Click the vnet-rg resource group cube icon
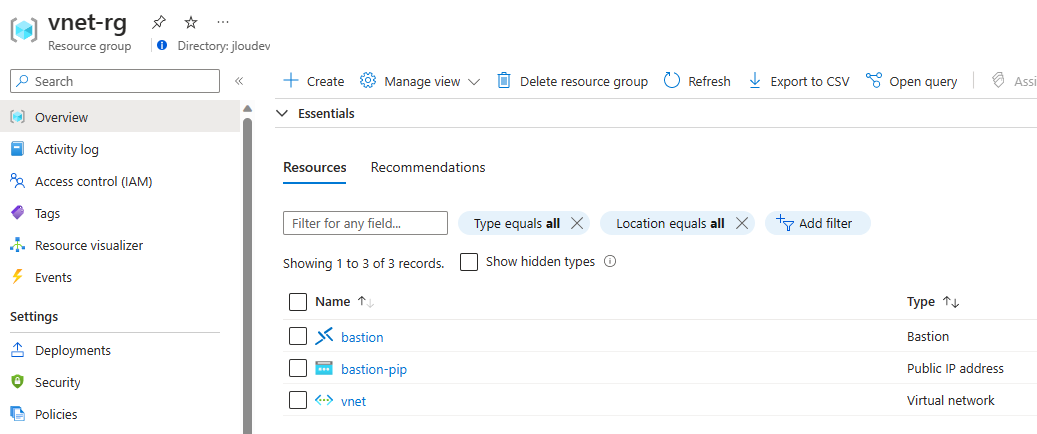Screen dimensions: 1037x434 pyautogui.click(x=24, y=30)
